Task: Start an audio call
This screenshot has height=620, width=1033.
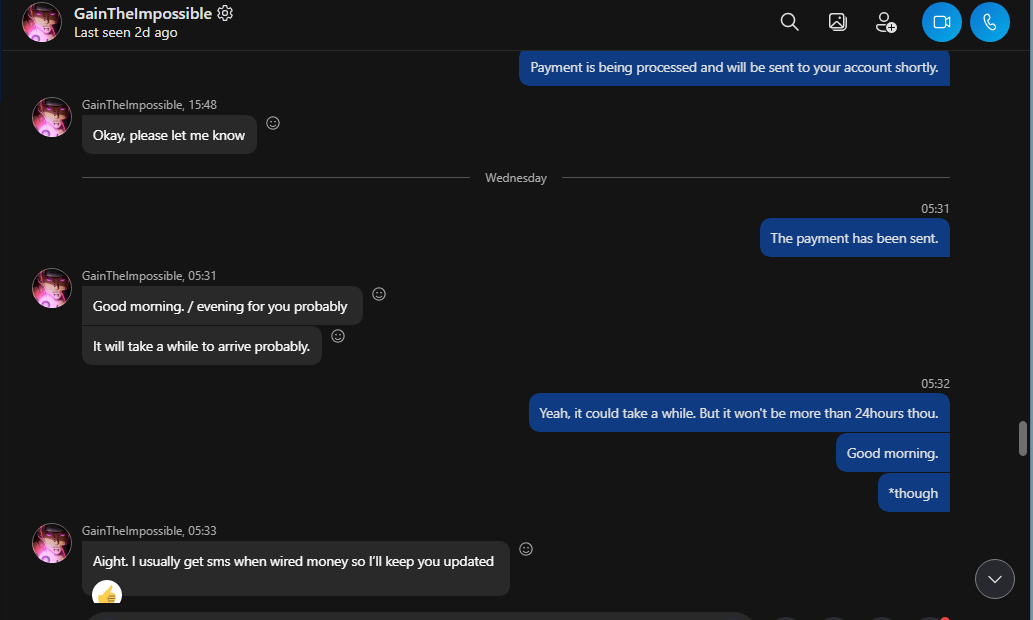Action: (990, 22)
